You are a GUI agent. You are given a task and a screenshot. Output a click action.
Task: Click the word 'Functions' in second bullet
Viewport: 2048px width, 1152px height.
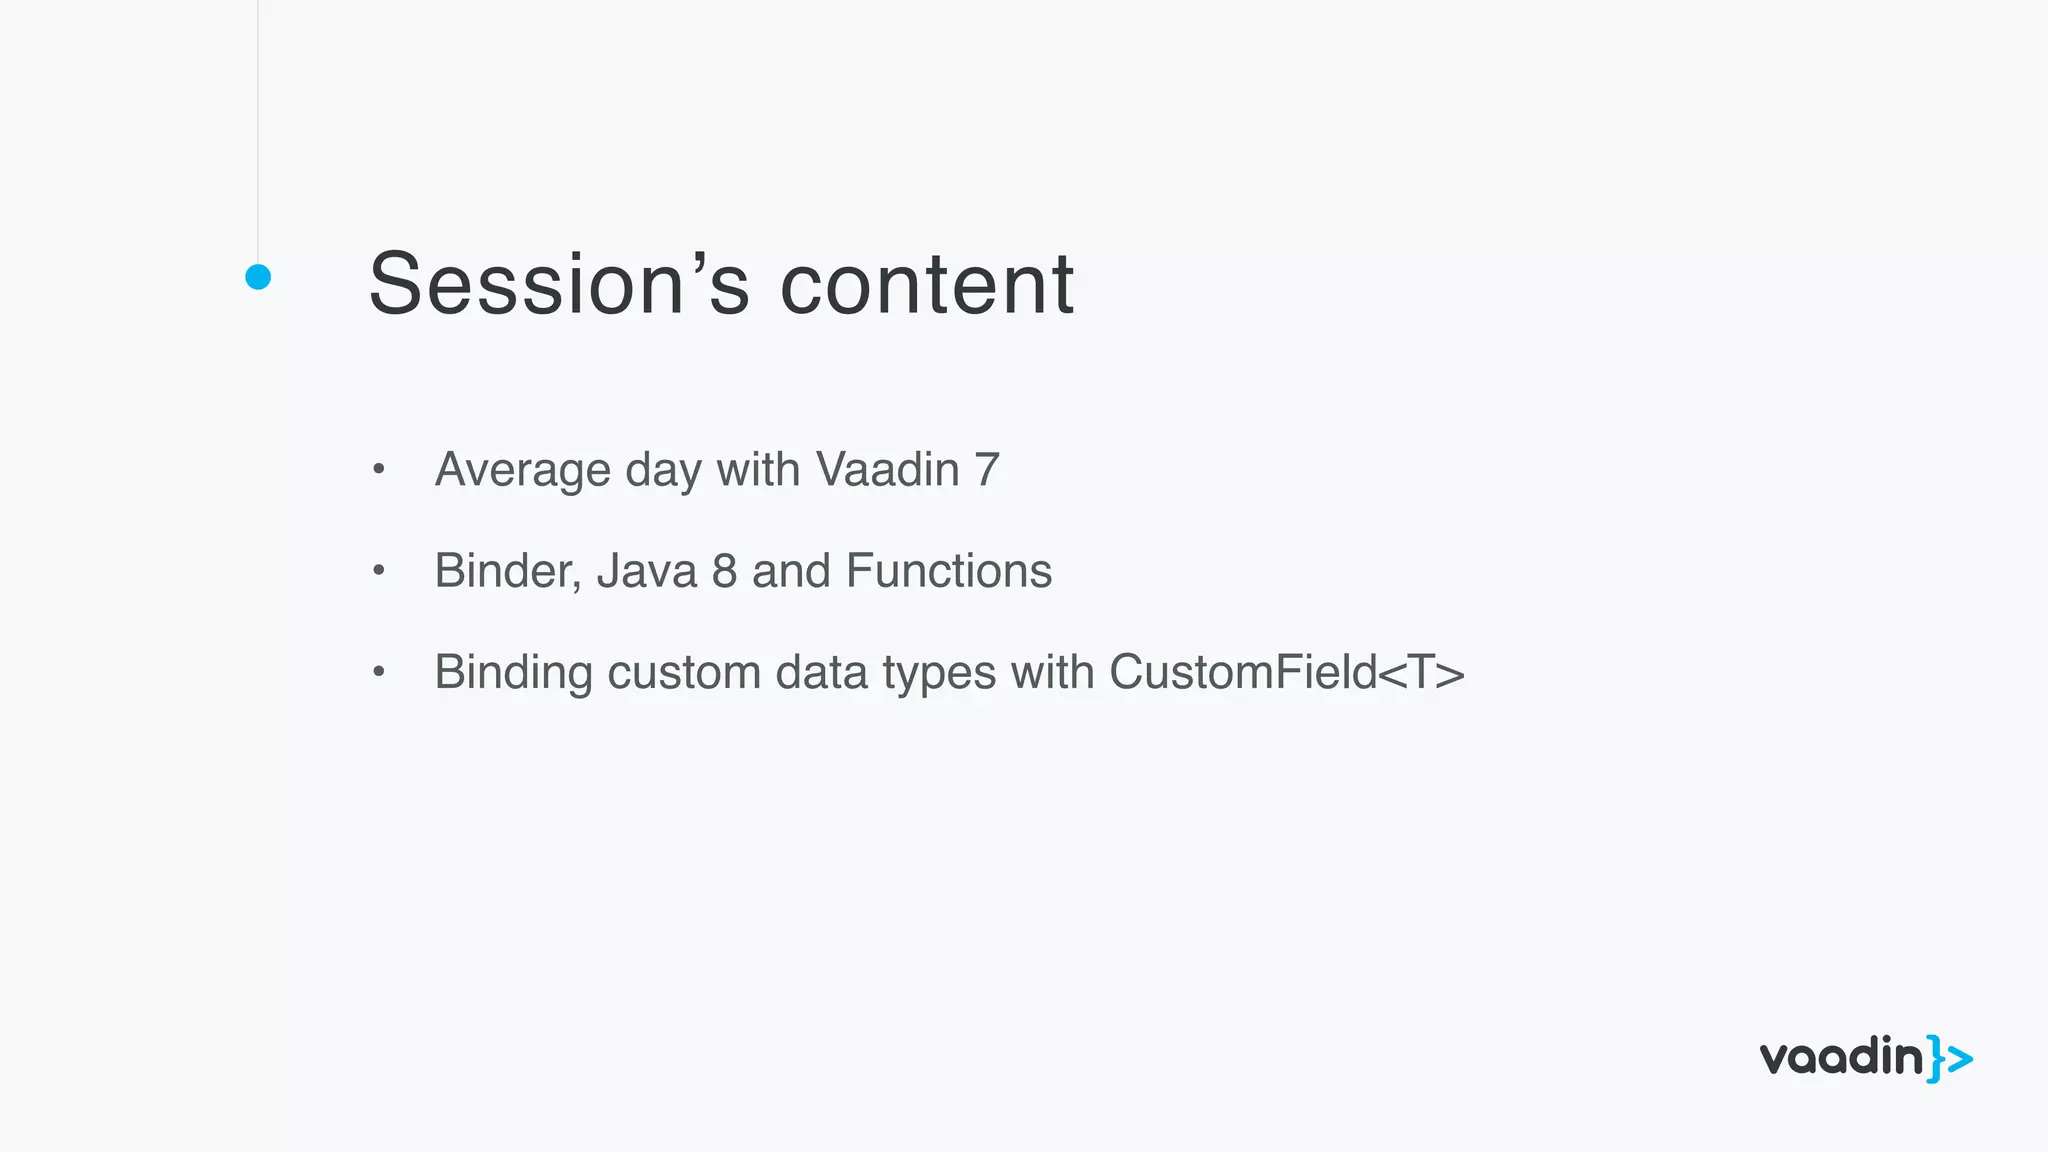click(948, 571)
